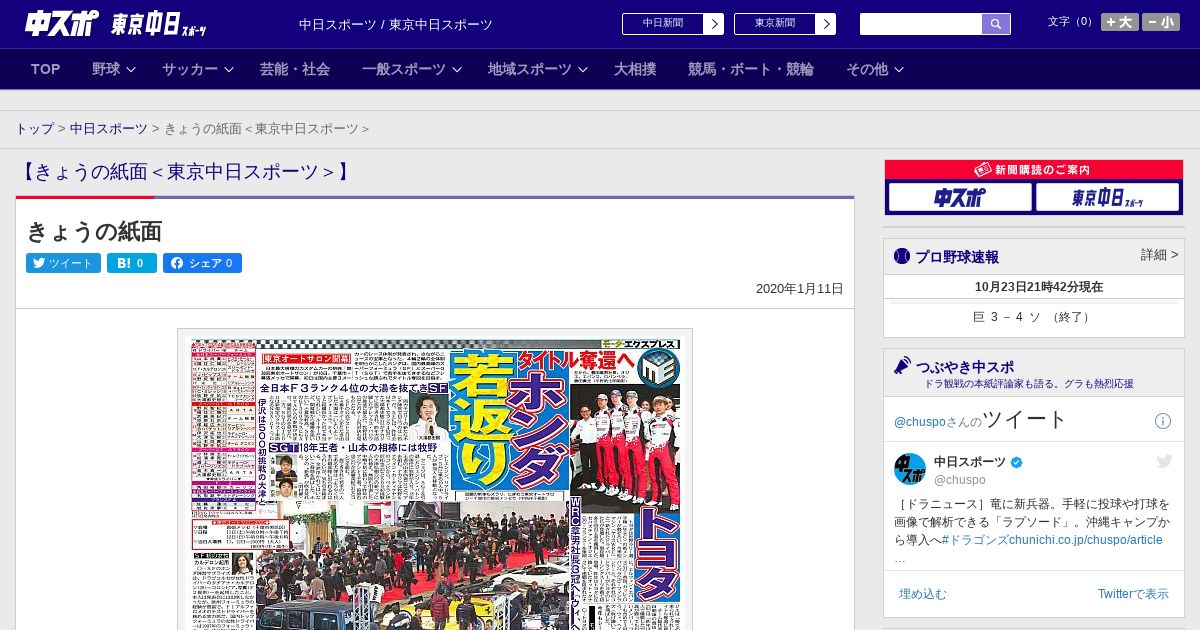Image resolution: width=1200 pixels, height=630 pixels.
Task: Click the 新聞購読のご案内 banner header
Action: (1034, 170)
